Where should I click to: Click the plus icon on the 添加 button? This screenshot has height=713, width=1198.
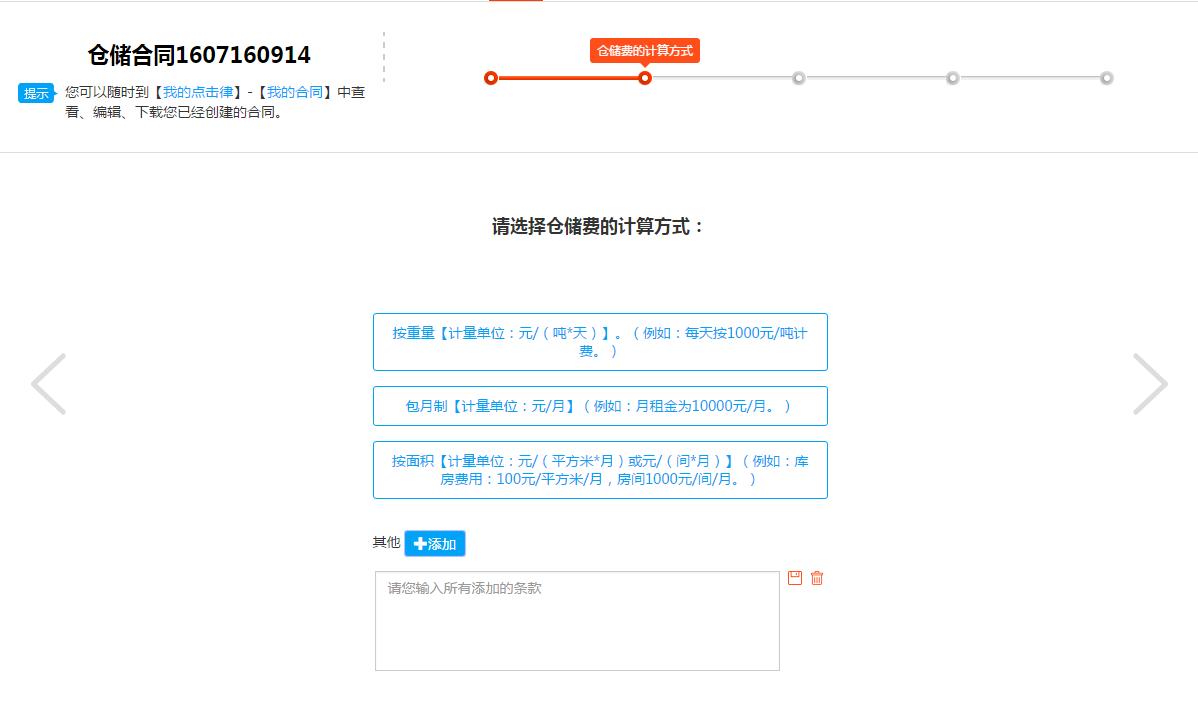420,543
